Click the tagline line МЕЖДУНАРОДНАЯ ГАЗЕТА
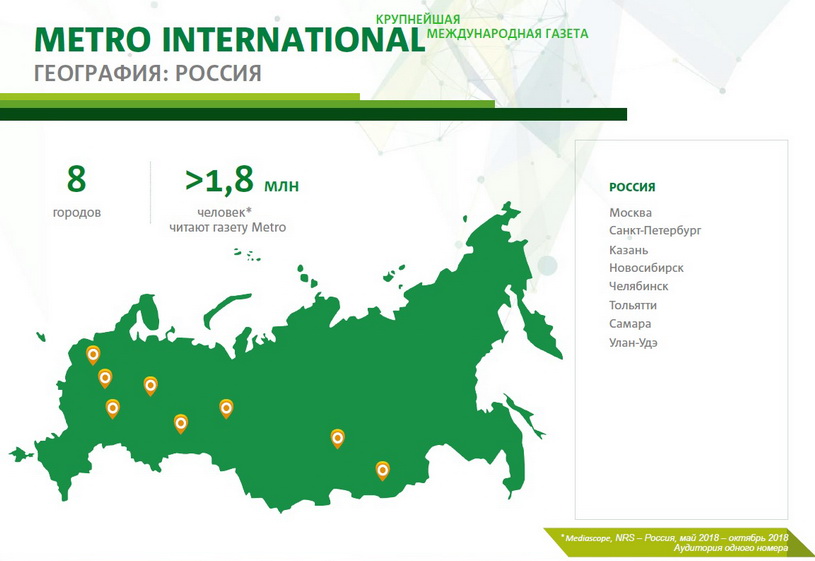Image resolution: width=815 pixels, height=561 pixels. pyautogui.click(x=507, y=34)
